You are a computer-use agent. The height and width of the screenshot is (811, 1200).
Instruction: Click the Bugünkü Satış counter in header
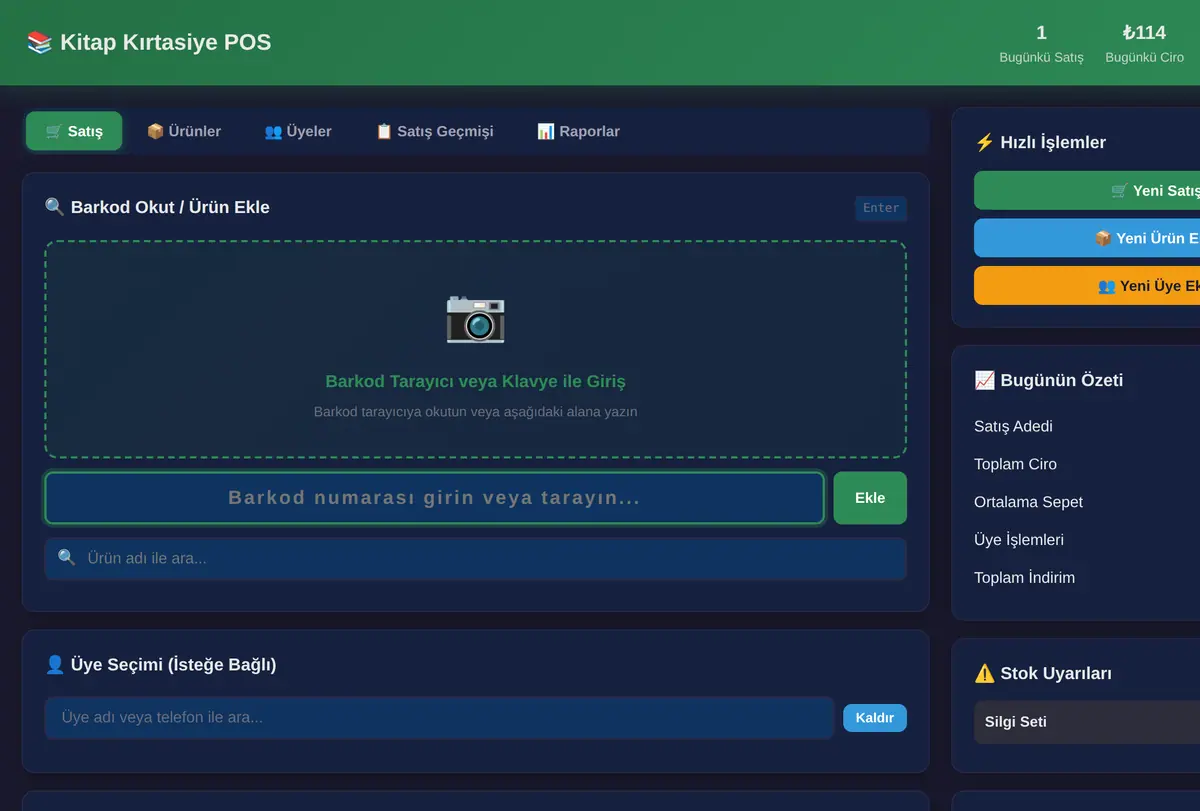pyautogui.click(x=1041, y=44)
